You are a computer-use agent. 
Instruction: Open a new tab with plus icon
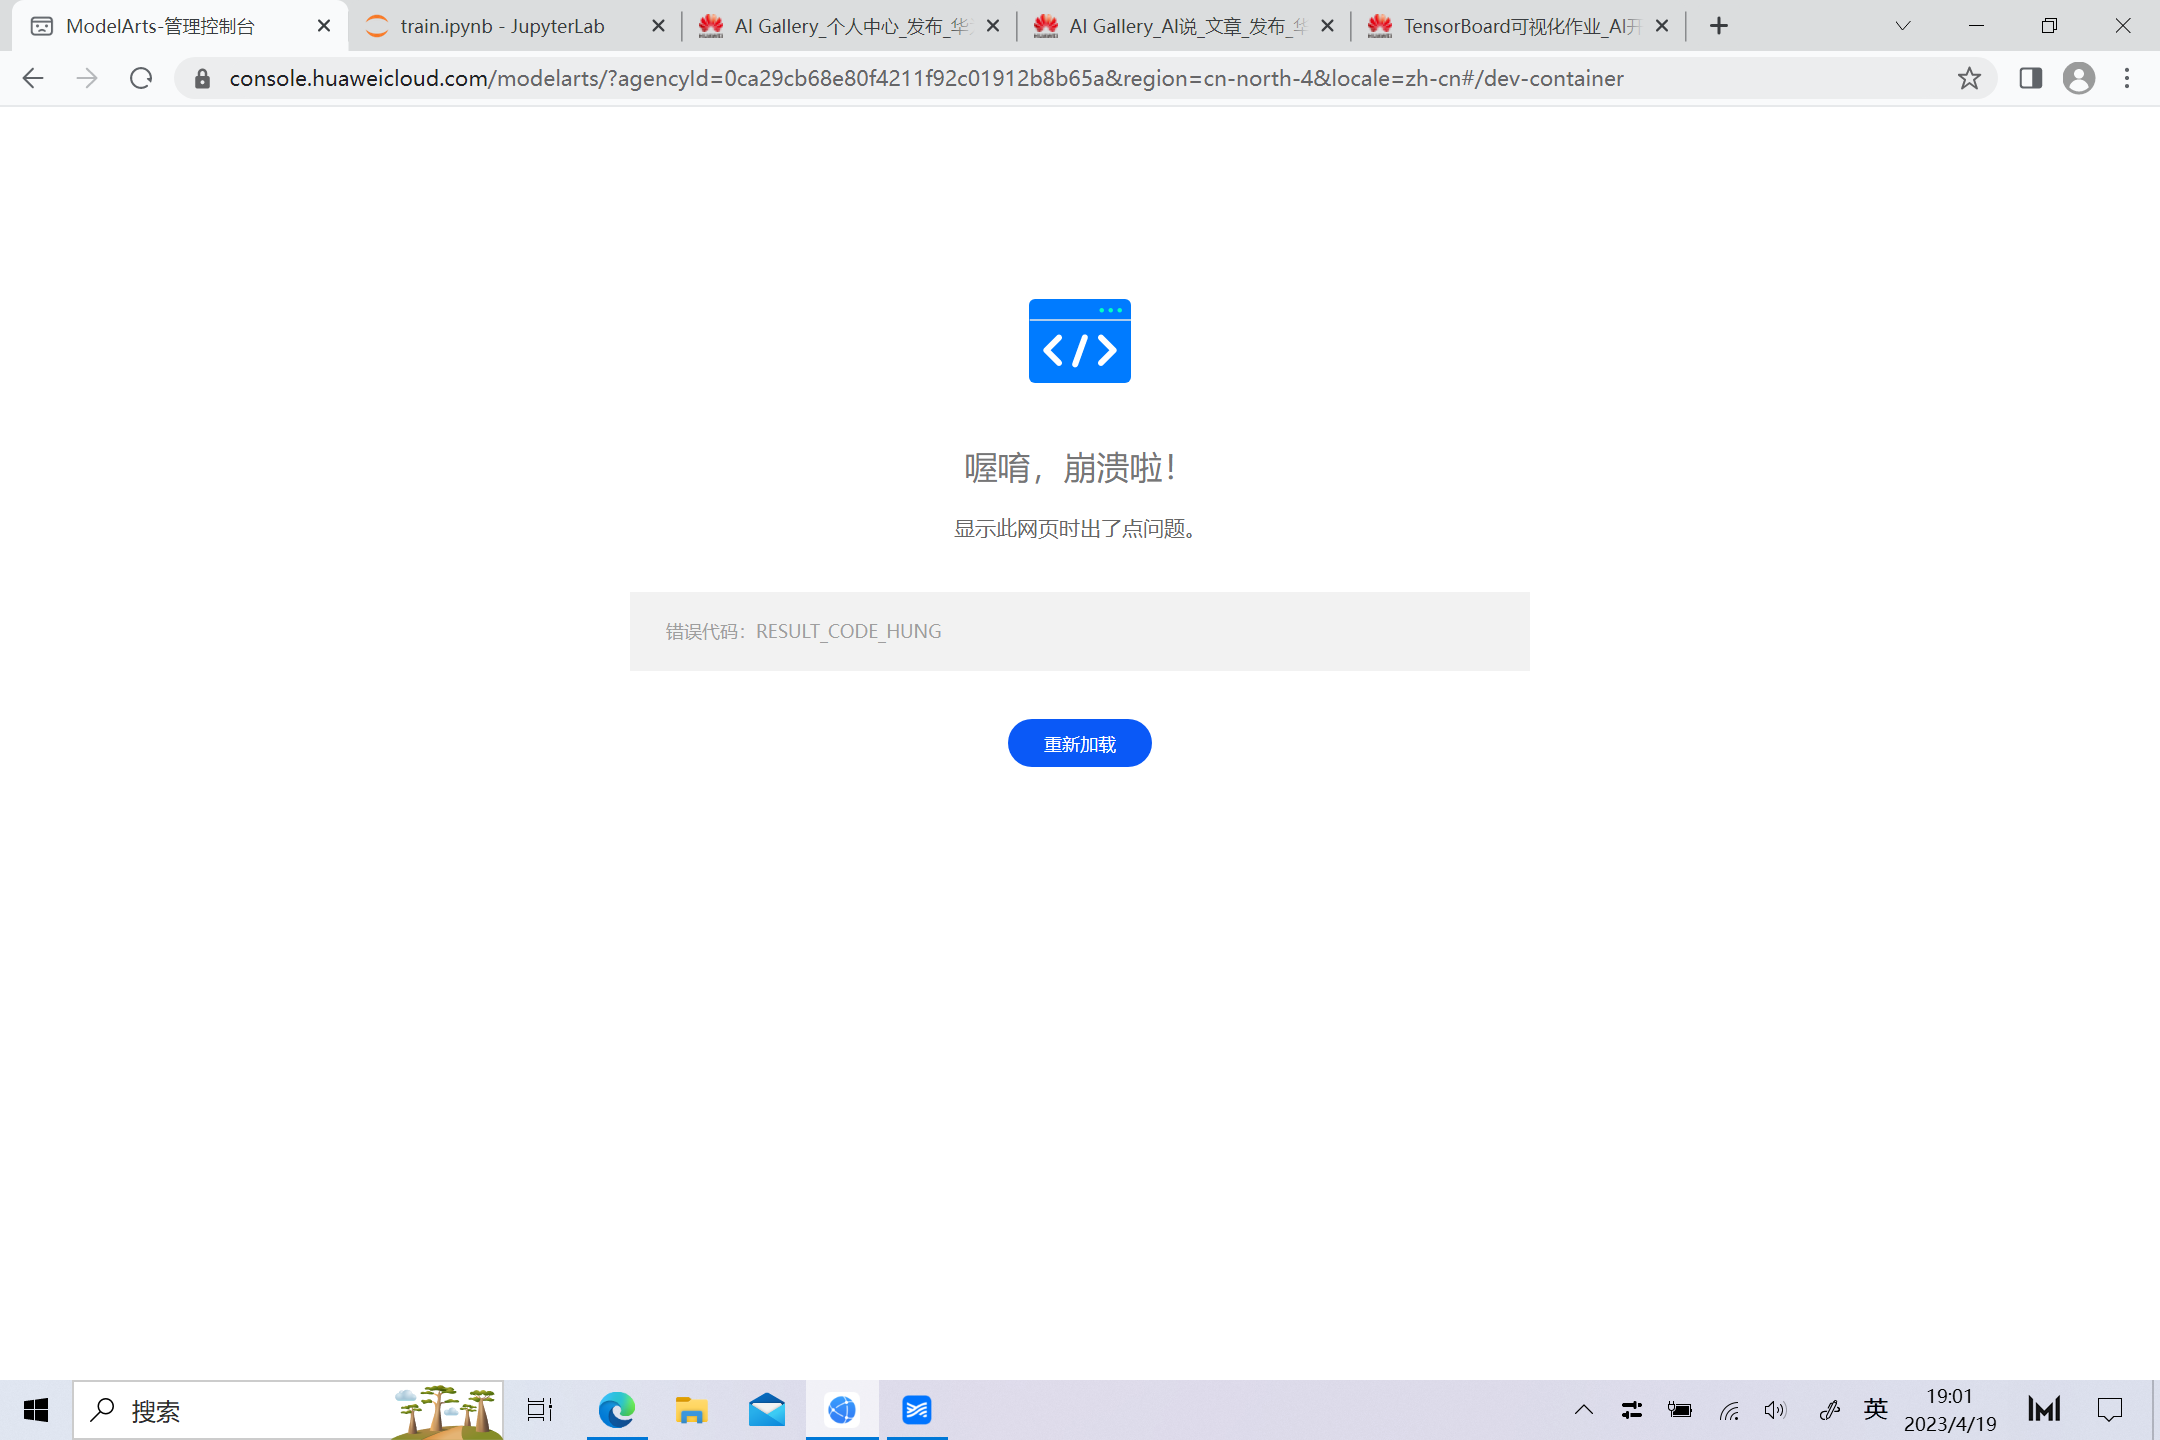[x=1719, y=26]
